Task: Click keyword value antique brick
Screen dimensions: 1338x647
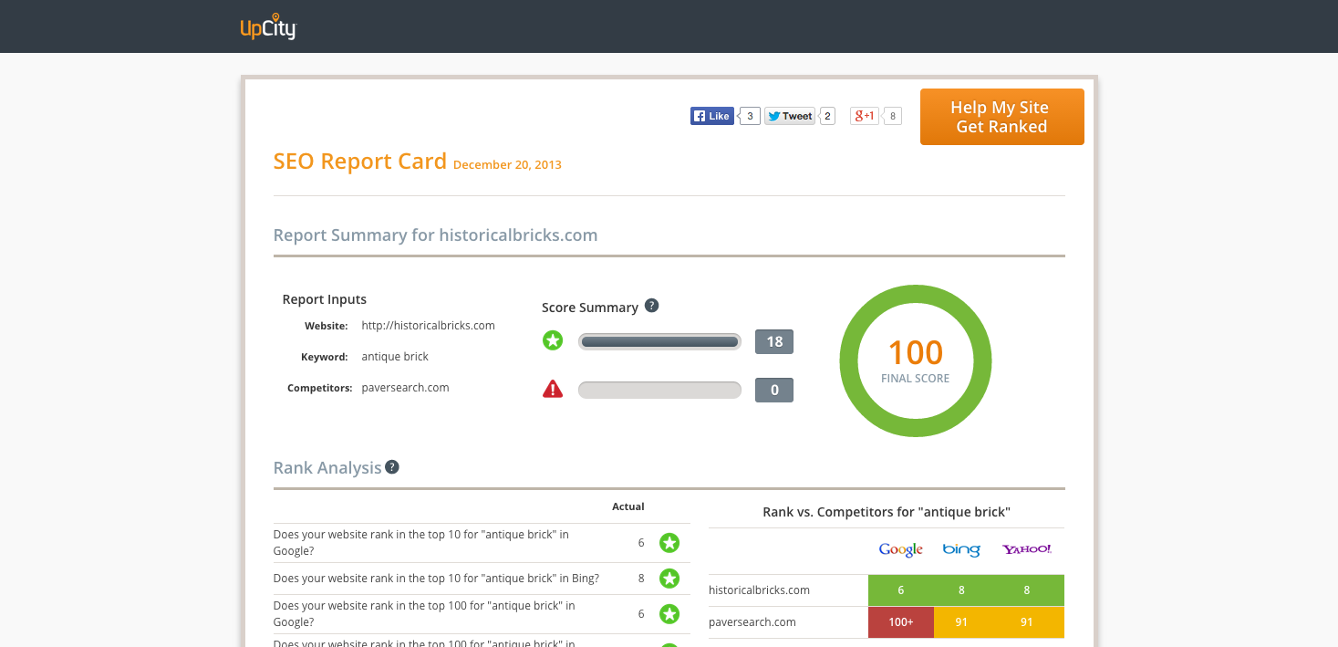Action: pyautogui.click(x=395, y=356)
